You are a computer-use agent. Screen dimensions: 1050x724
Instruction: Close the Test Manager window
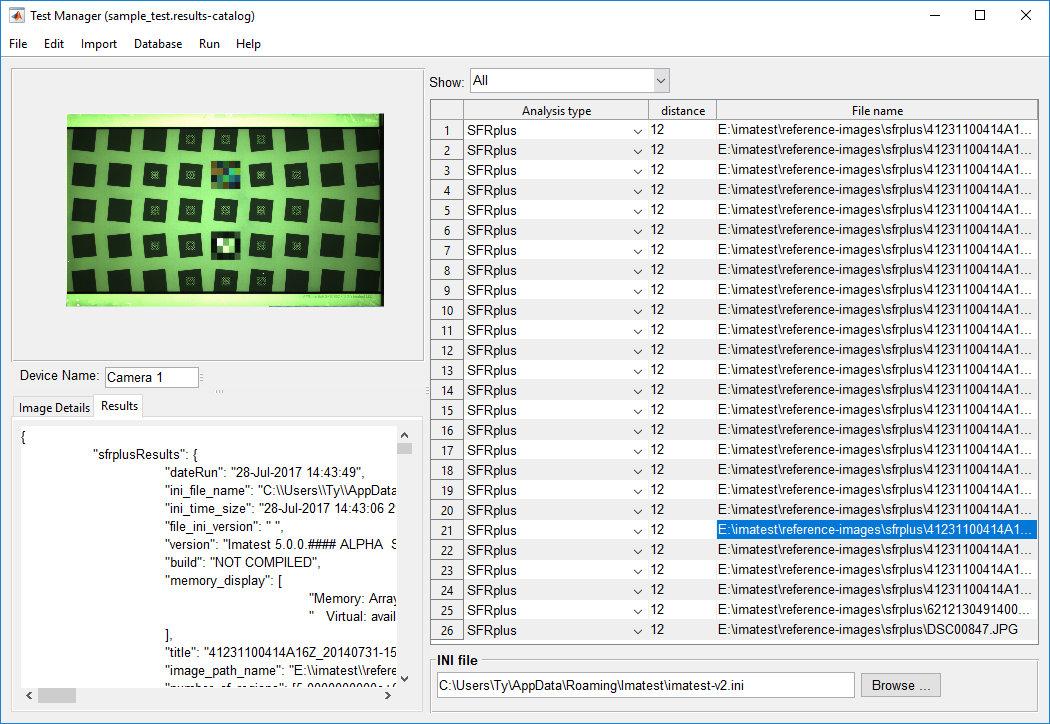pyautogui.click(x=1025, y=15)
